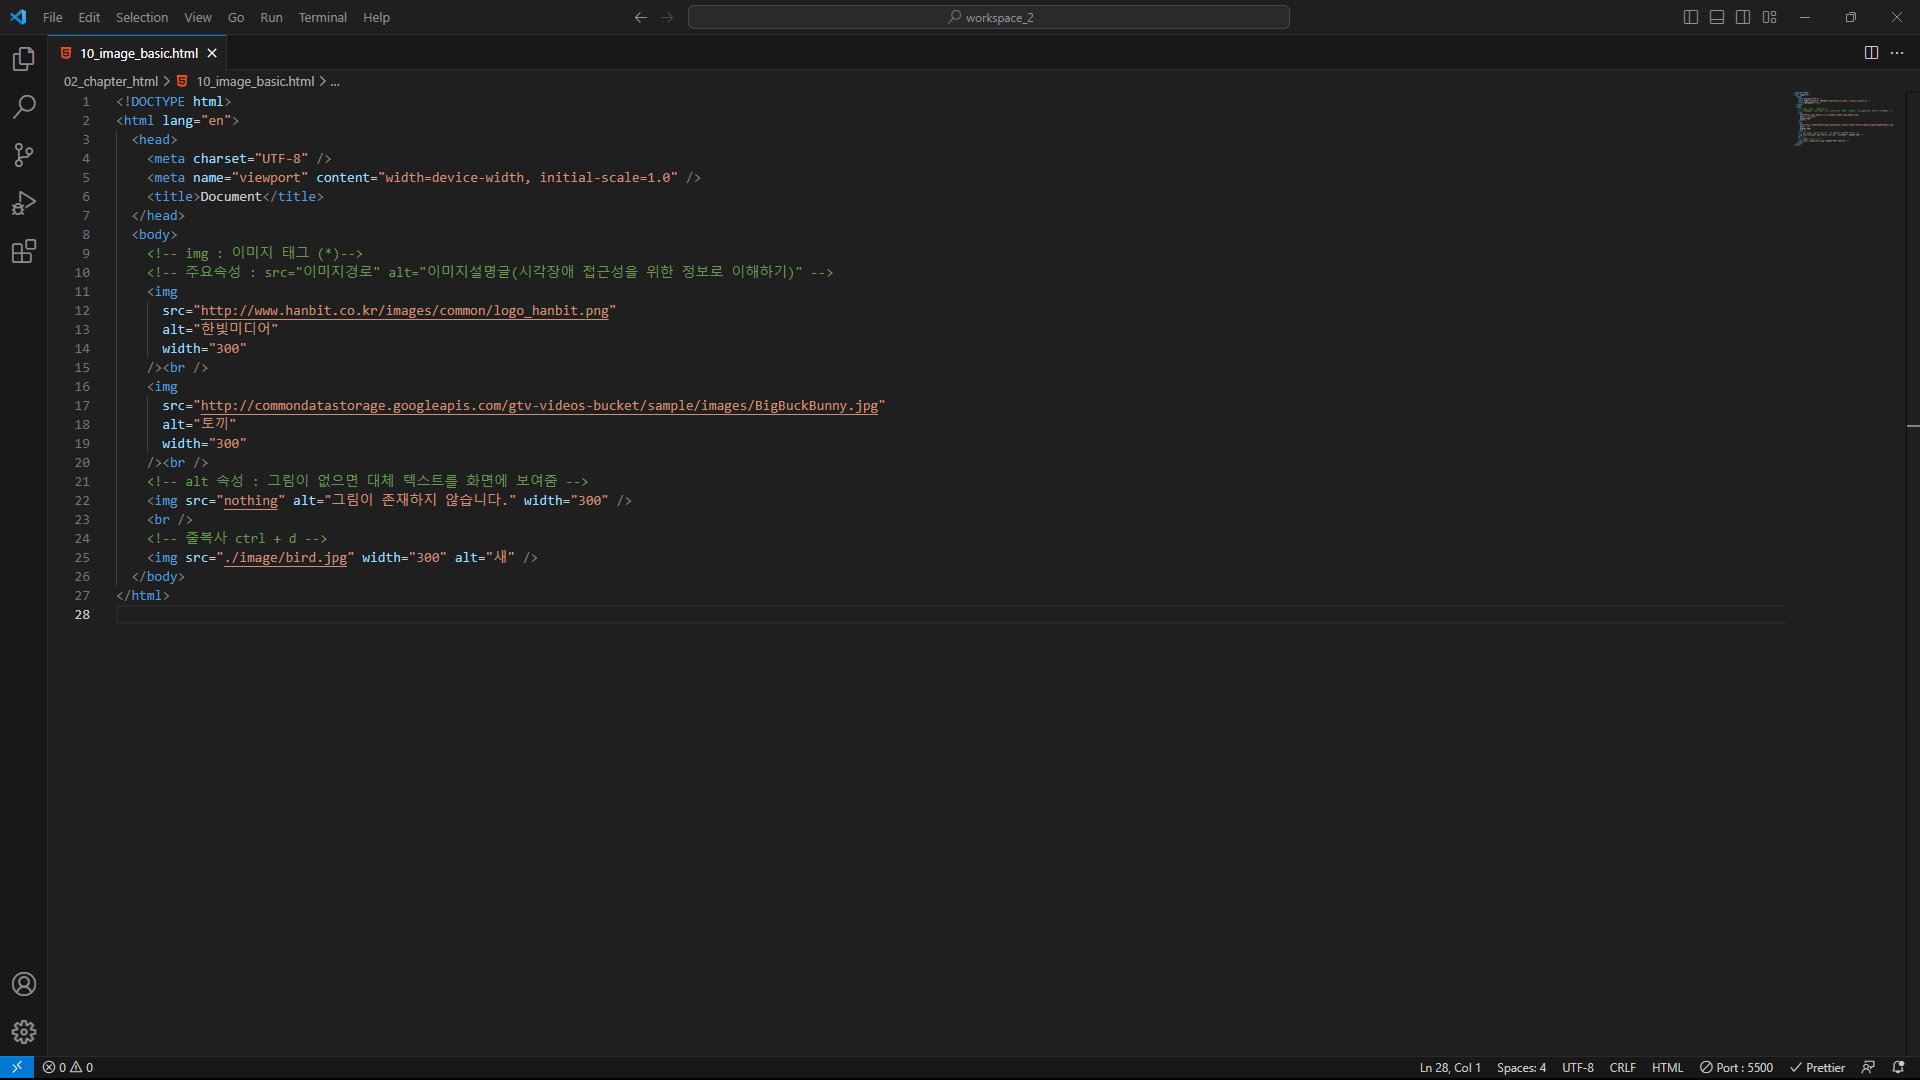The image size is (1920, 1080).
Task: Click Split Editor Right icon
Action: click(1871, 53)
